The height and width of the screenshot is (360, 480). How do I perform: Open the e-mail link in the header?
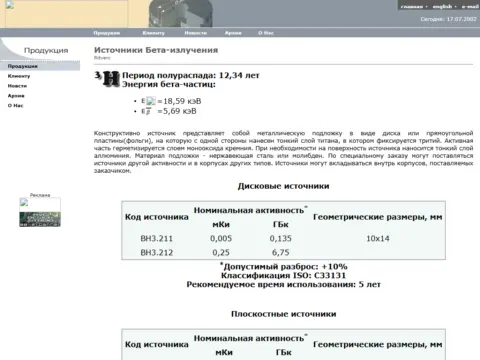tap(470, 7)
